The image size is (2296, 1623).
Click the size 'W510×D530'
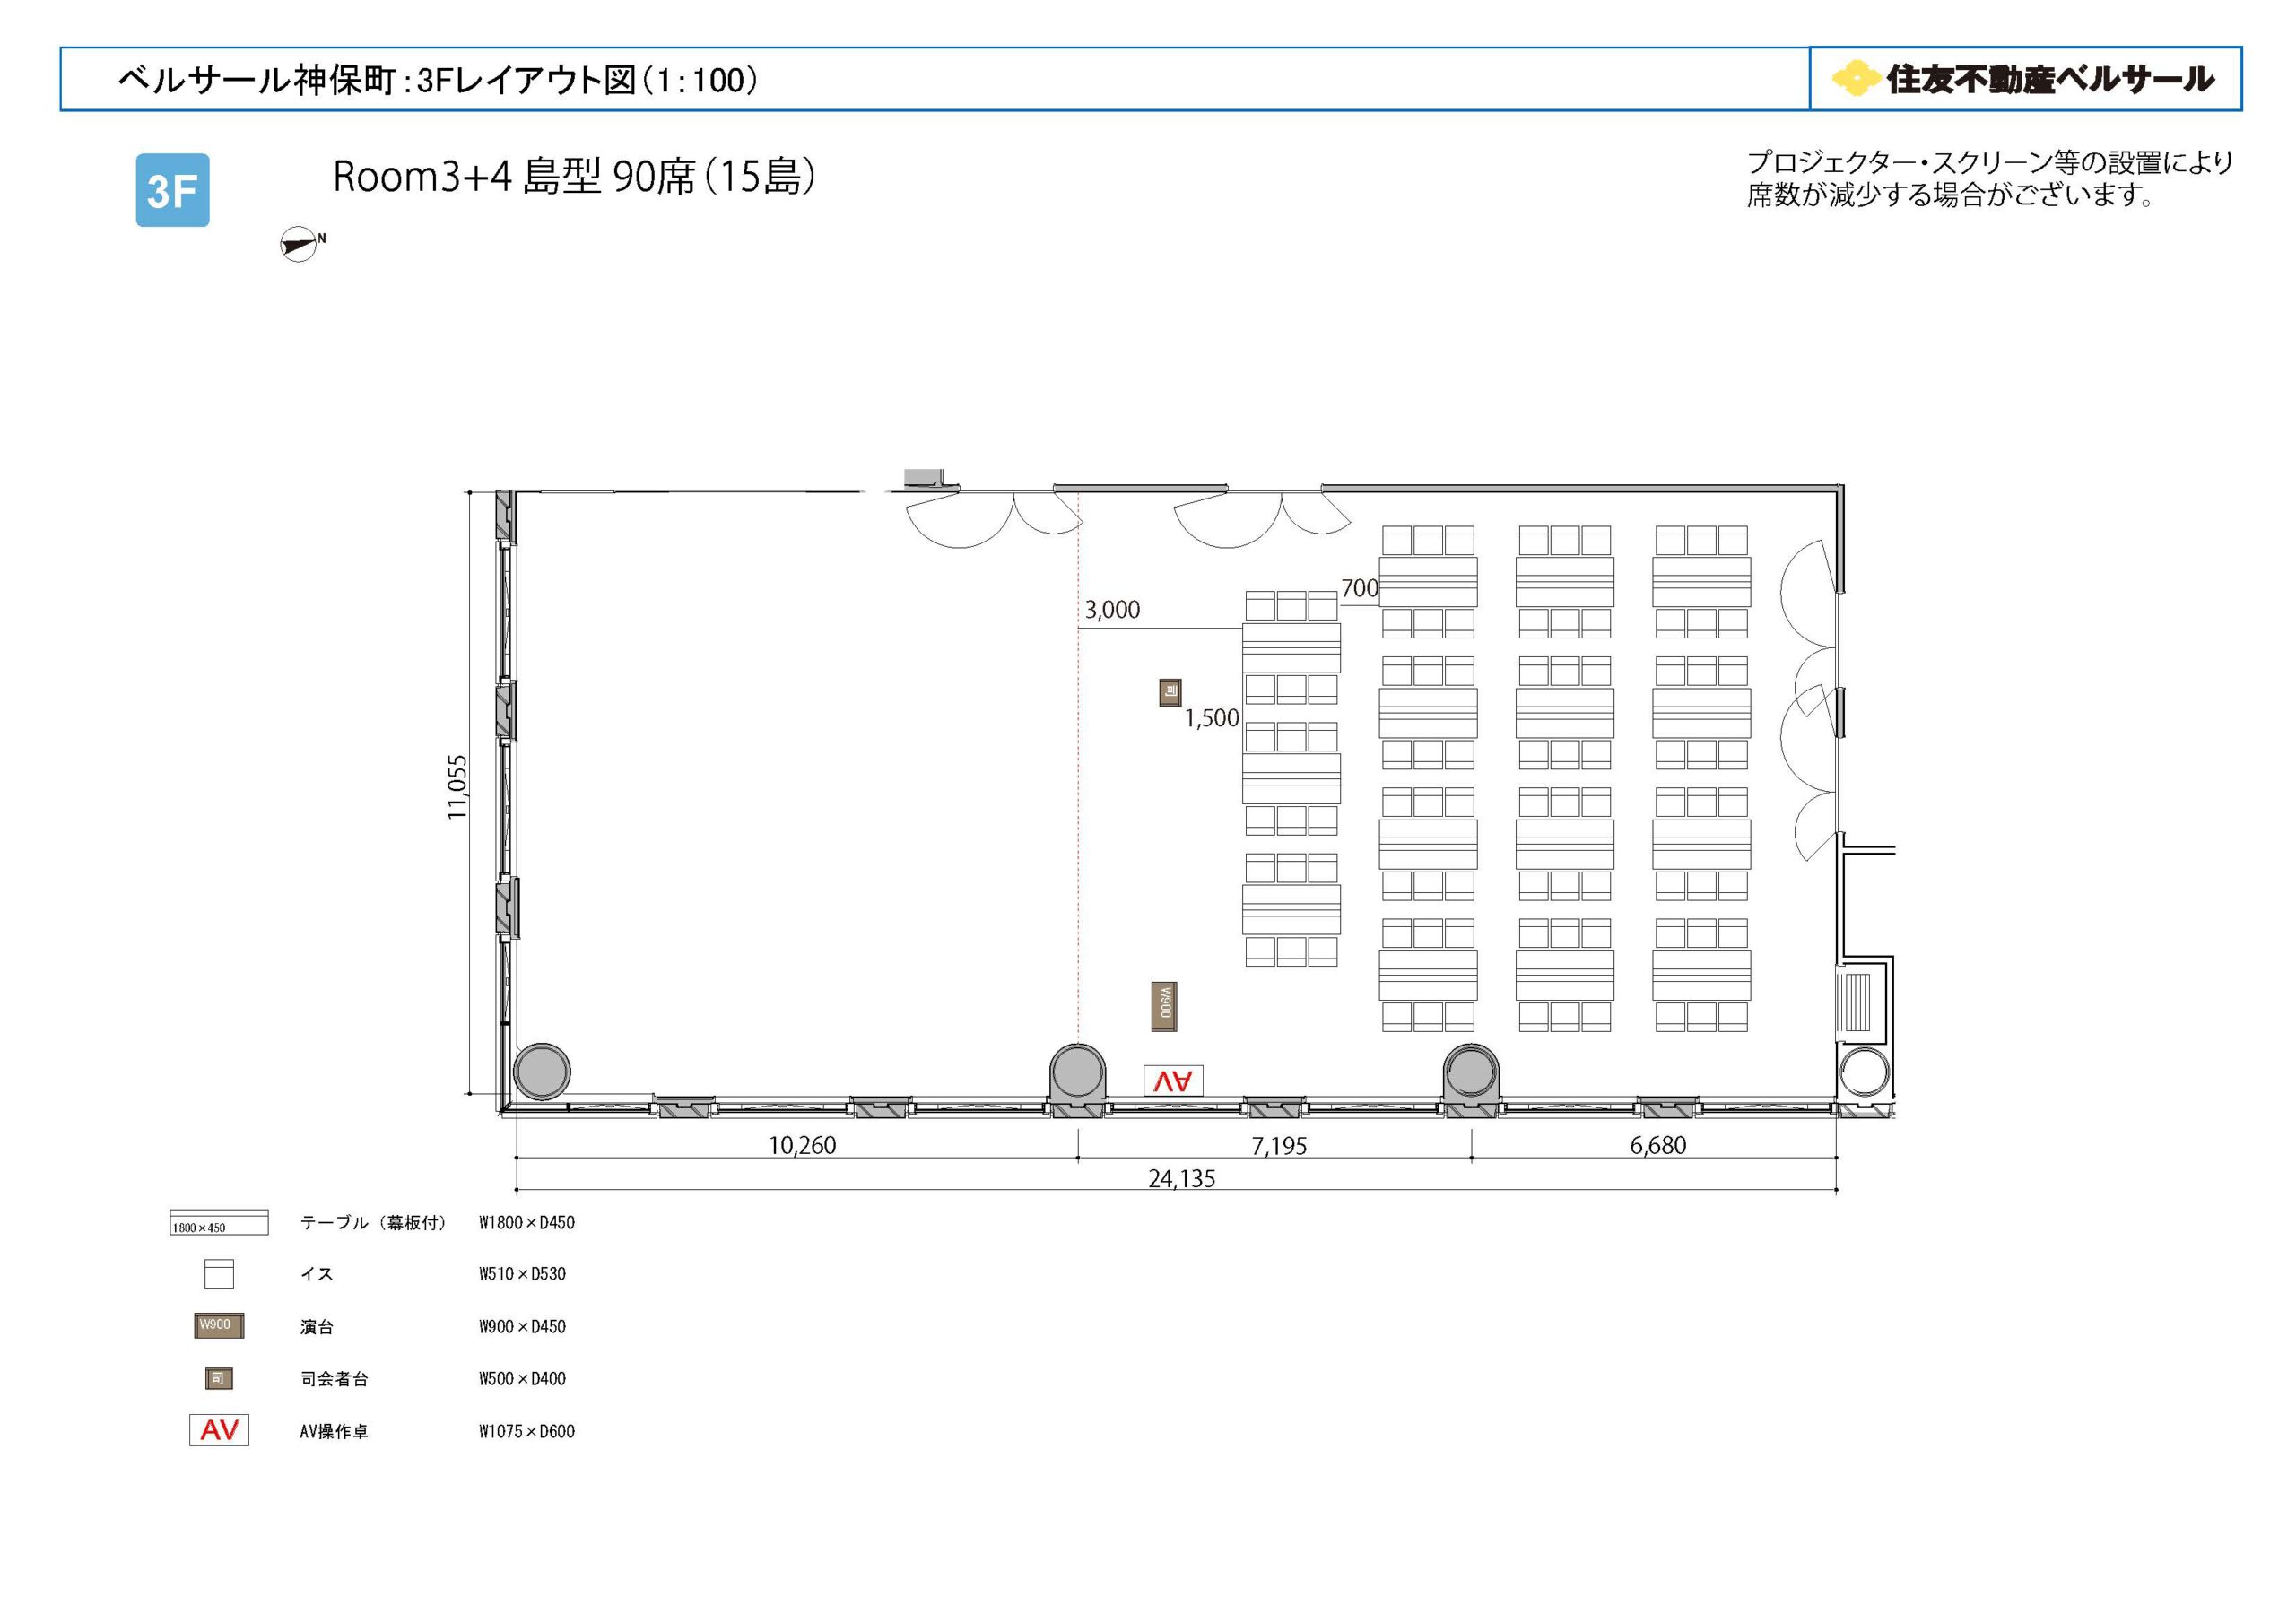(522, 1274)
